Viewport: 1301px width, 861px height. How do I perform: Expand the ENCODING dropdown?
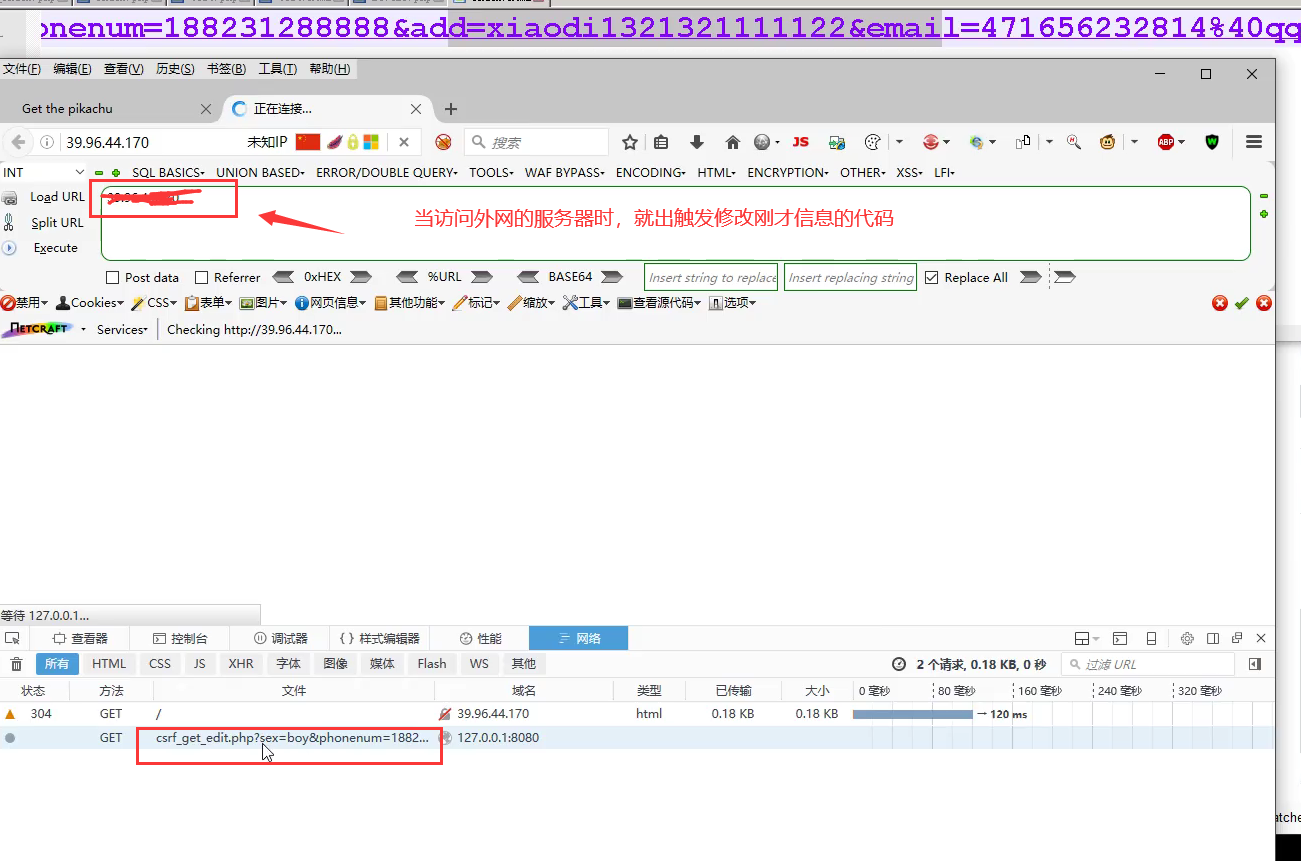[x=650, y=173]
